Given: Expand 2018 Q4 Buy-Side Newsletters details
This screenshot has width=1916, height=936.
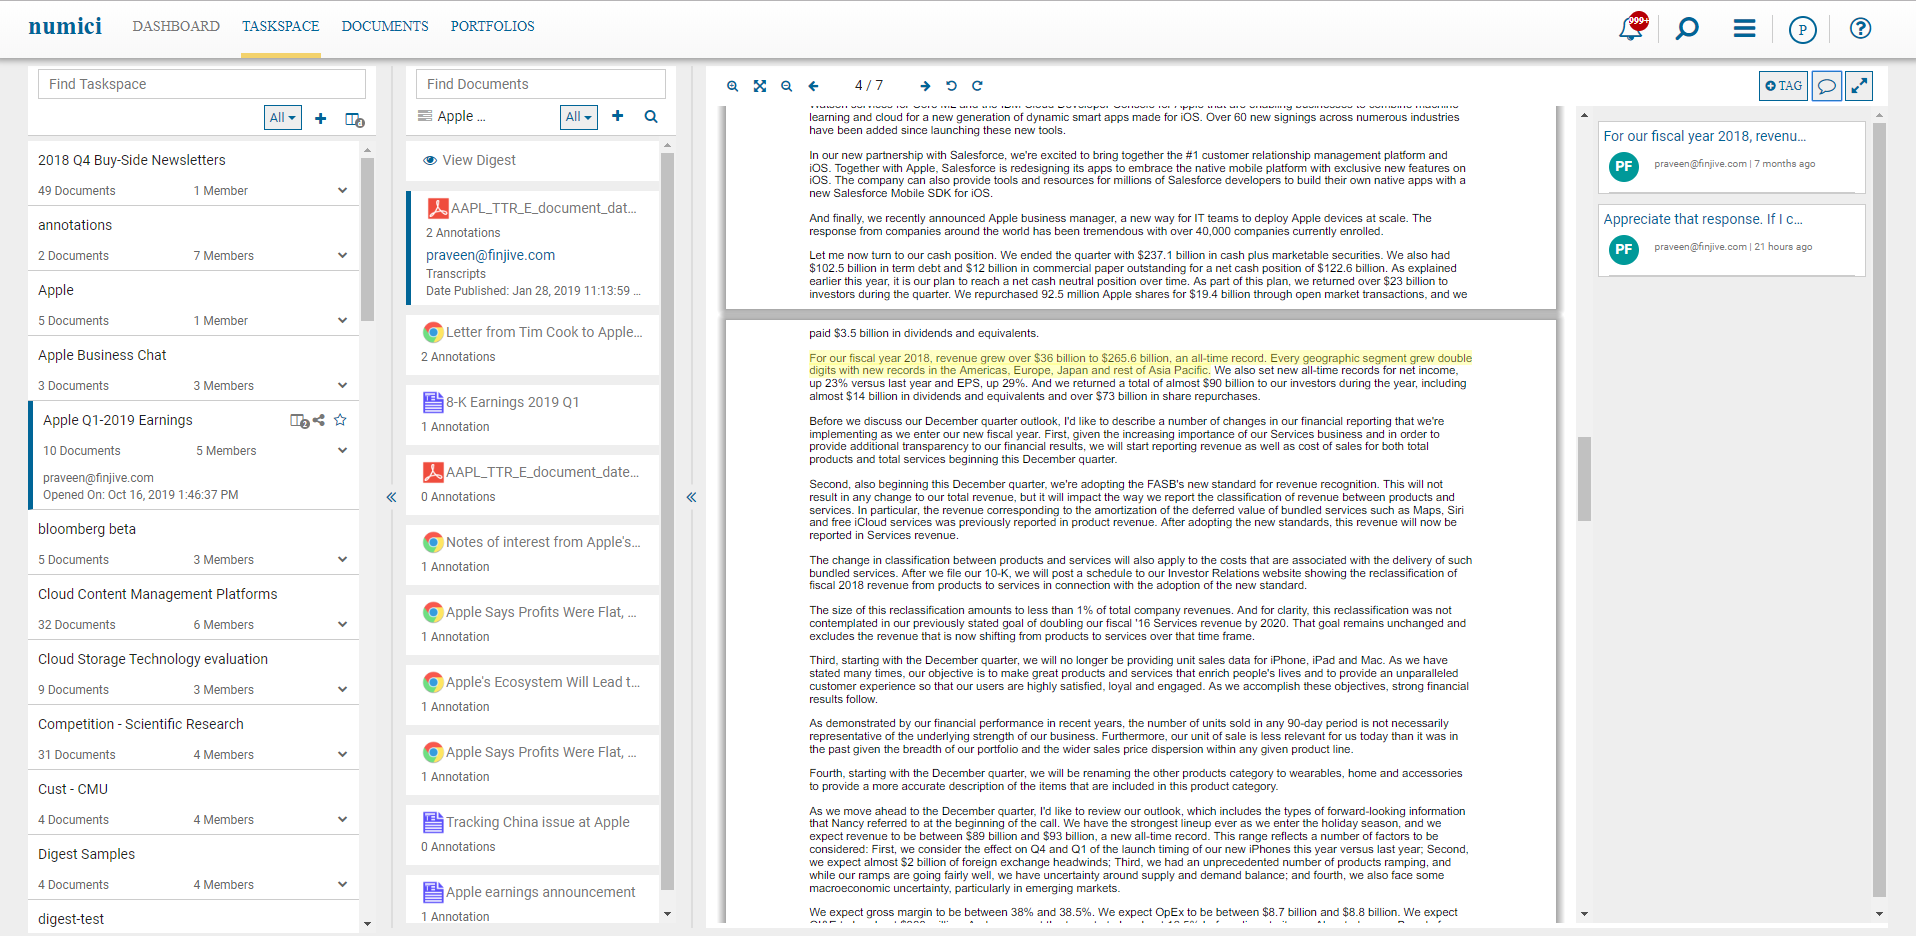Looking at the screenshot, I should pos(343,190).
